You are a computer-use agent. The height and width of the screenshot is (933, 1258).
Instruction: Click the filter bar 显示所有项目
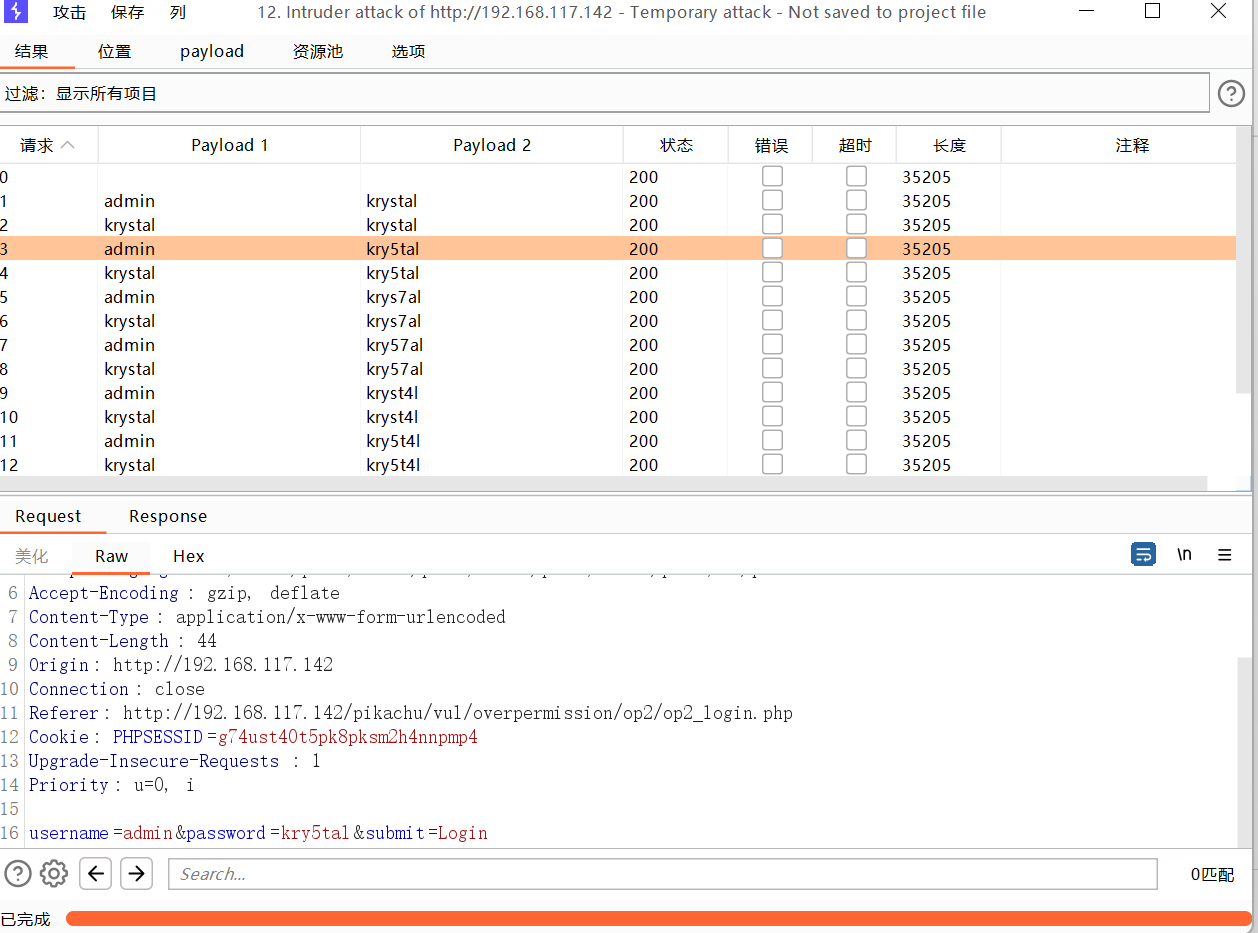click(605, 93)
